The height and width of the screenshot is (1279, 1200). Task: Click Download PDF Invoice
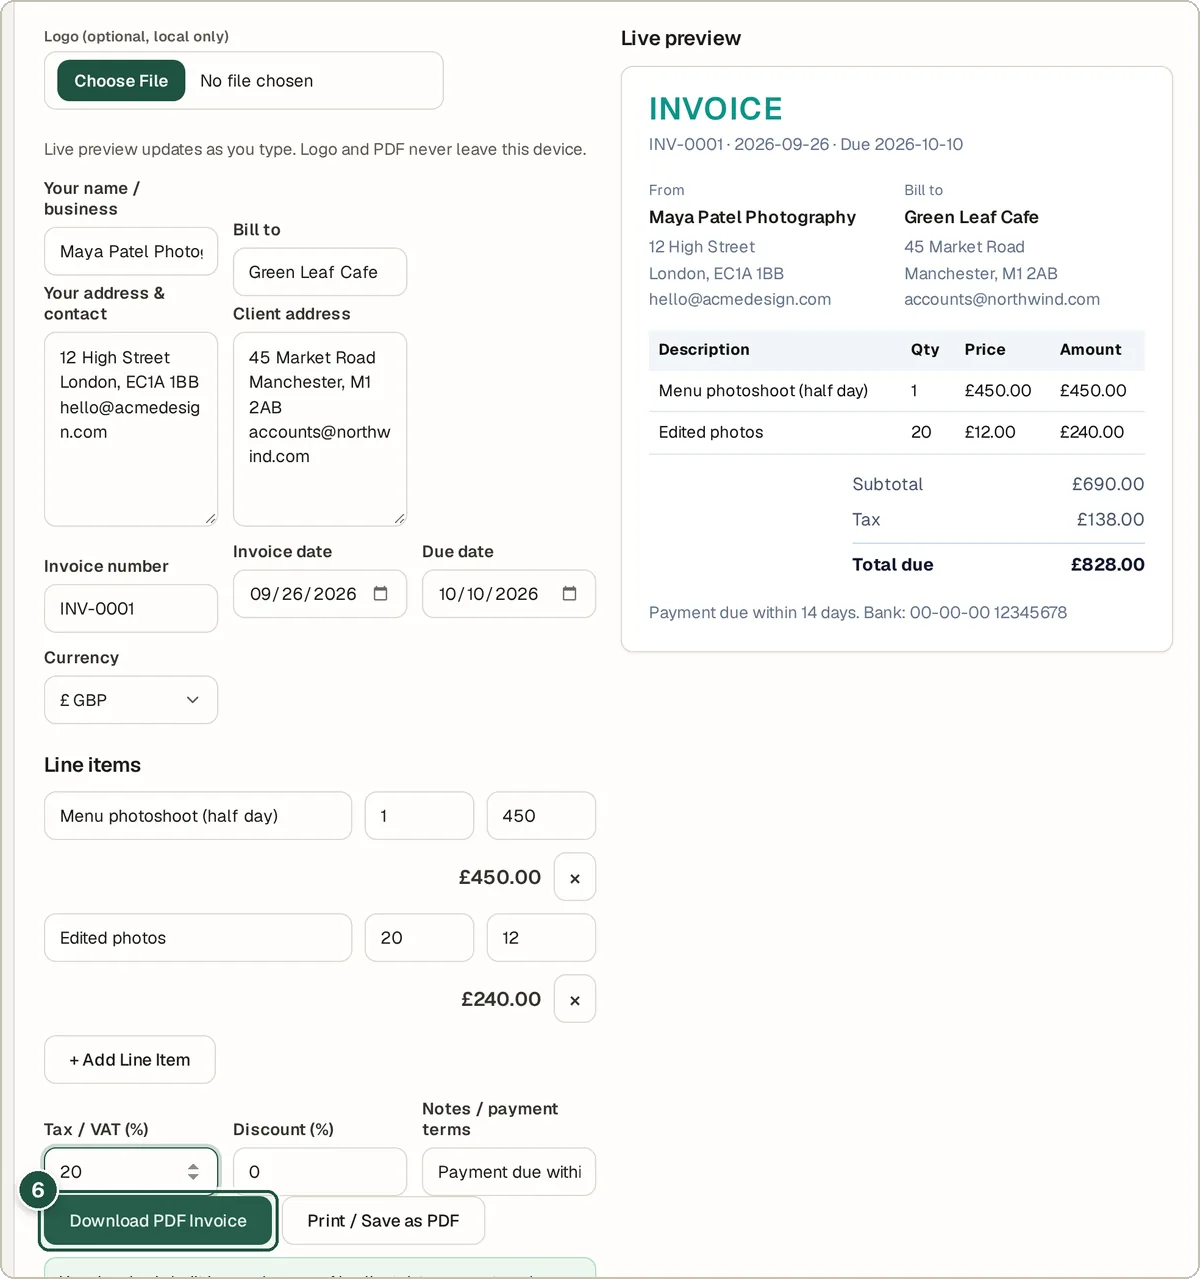(158, 1221)
